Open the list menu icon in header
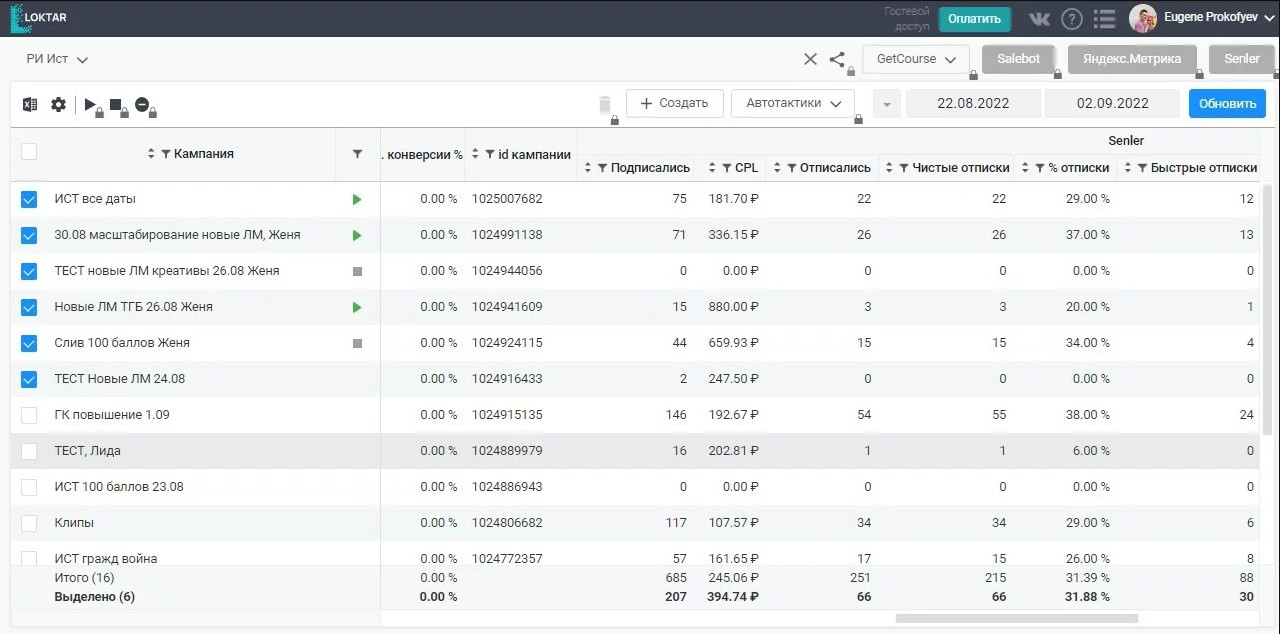The height and width of the screenshot is (634, 1280). [1104, 18]
